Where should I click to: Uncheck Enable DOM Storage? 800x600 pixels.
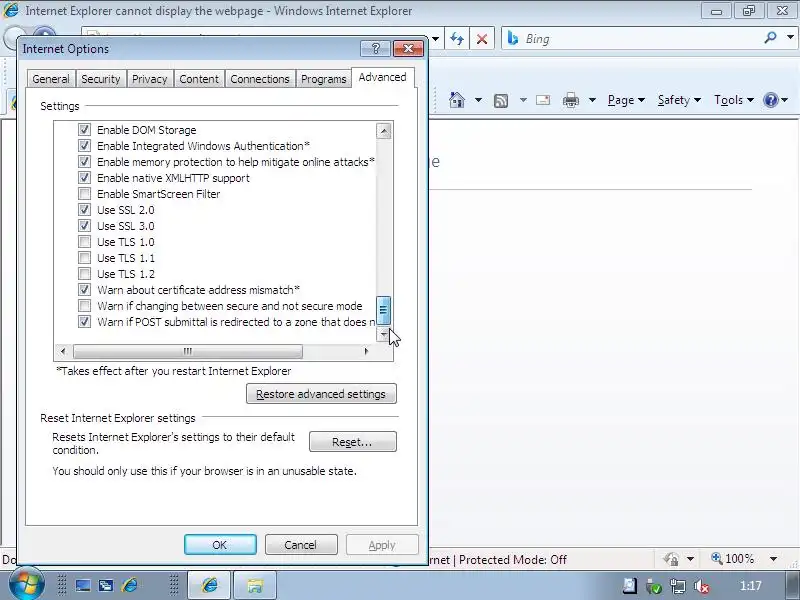[x=85, y=130]
